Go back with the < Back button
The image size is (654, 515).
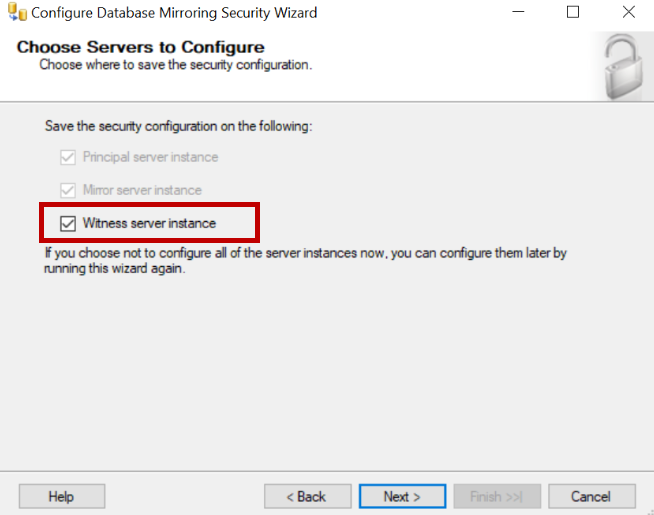point(307,496)
